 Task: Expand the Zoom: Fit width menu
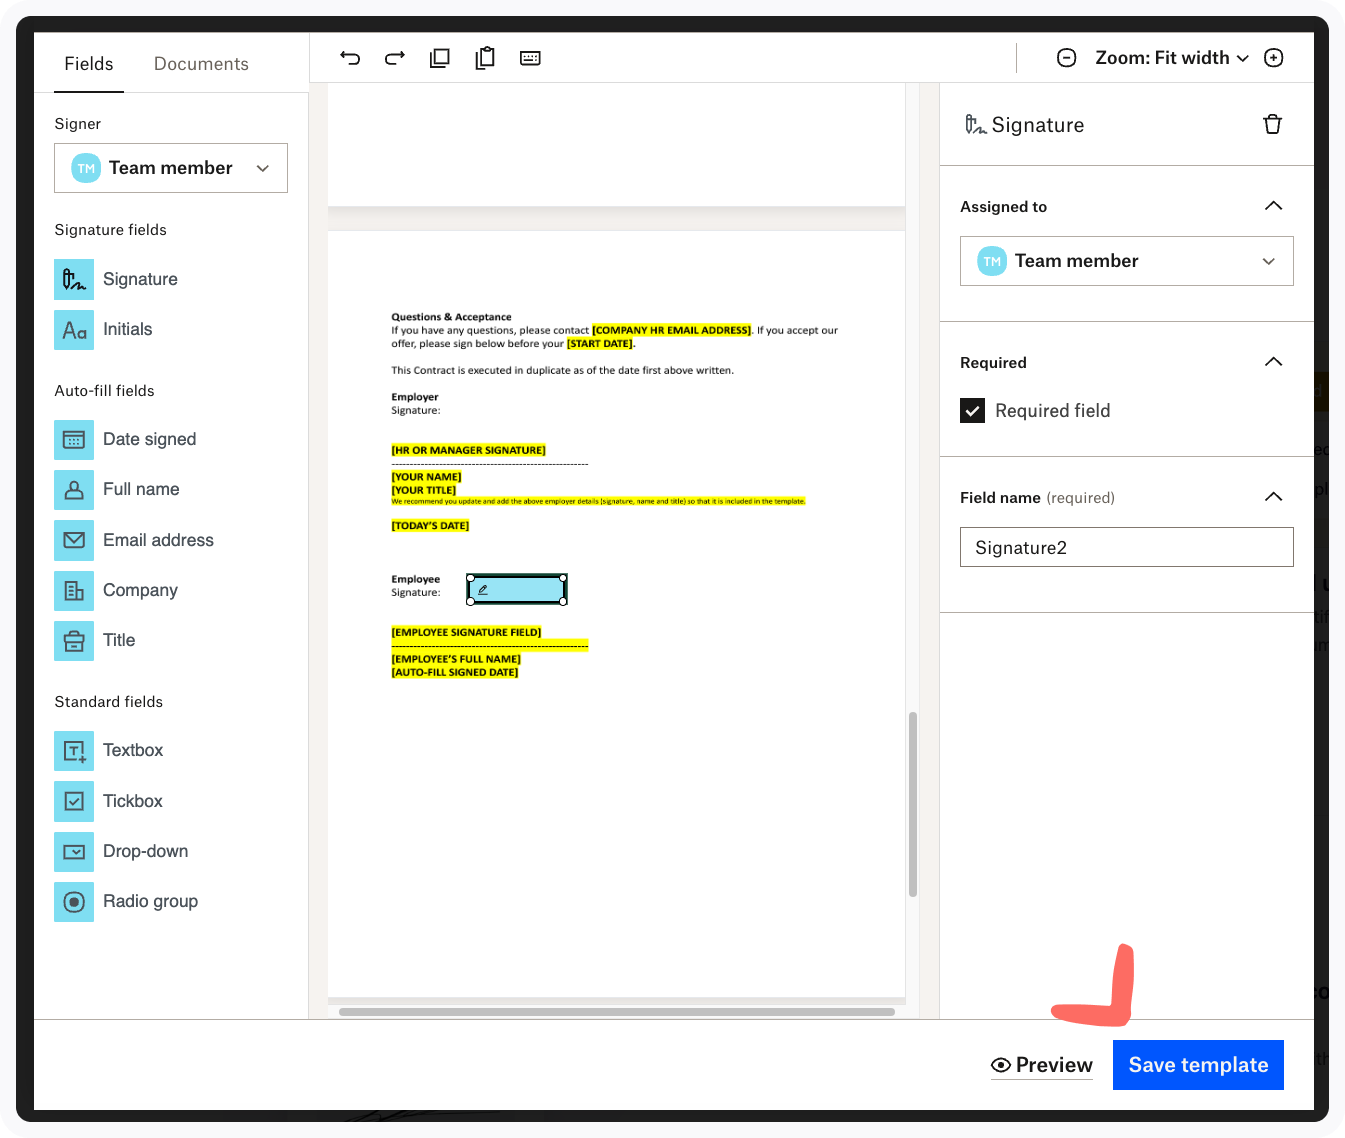pyautogui.click(x=1171, y=58)
